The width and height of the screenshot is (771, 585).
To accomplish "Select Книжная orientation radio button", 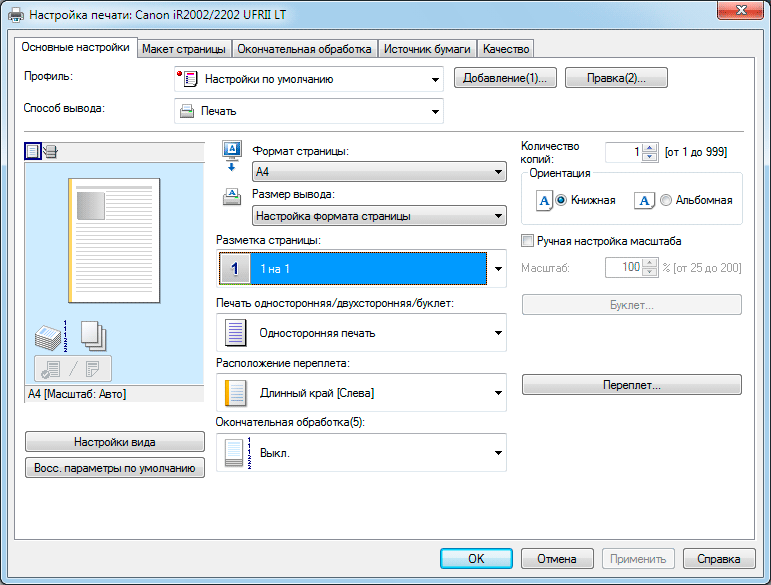I will coord(561,200).
